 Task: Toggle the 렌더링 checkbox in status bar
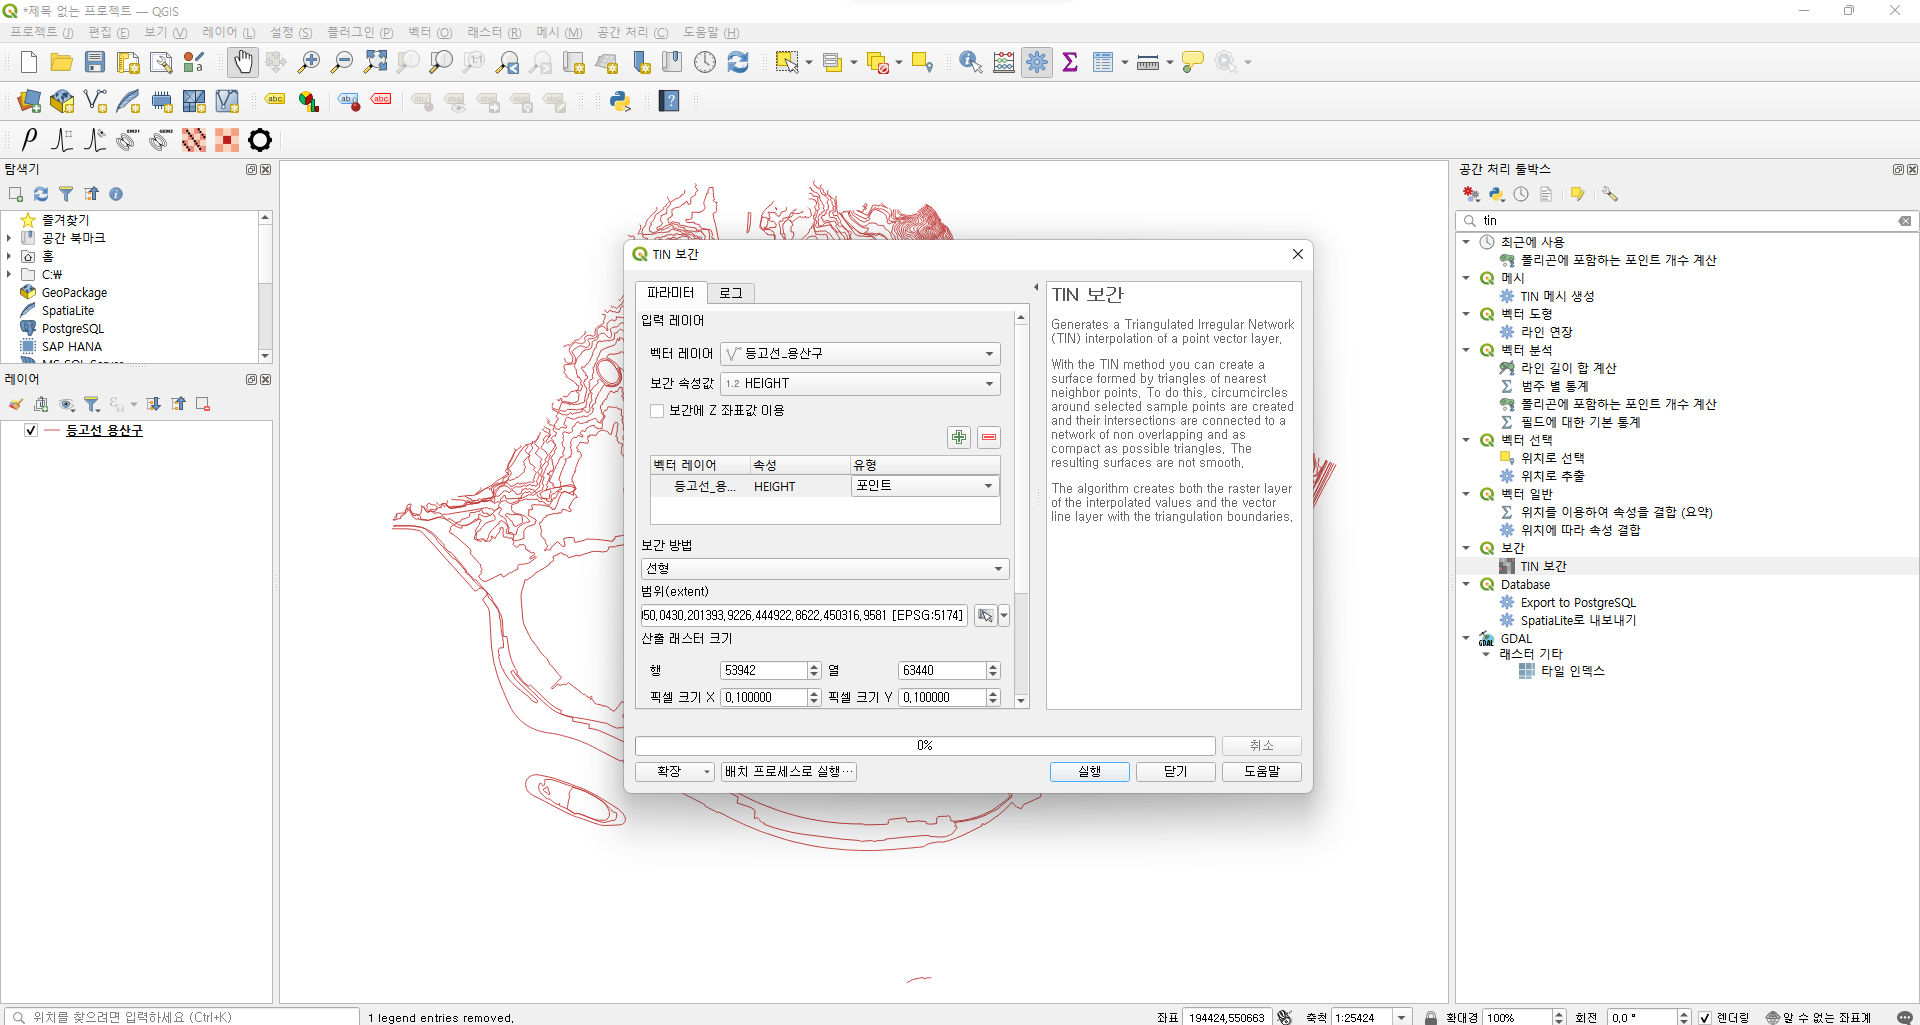1704,1017
